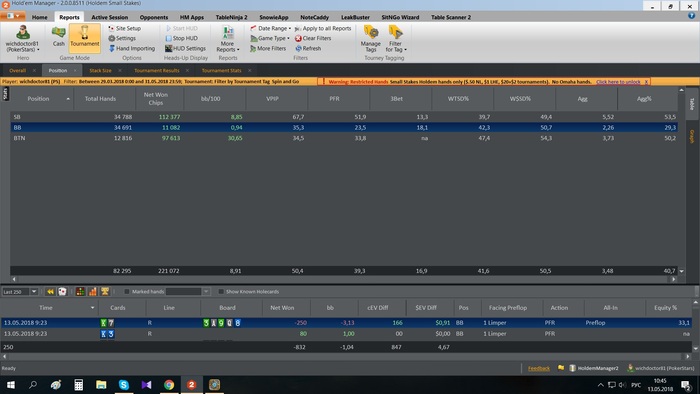Switch to the Stack Size report tab
The image size is (700, 394).
tap(100, 71)
